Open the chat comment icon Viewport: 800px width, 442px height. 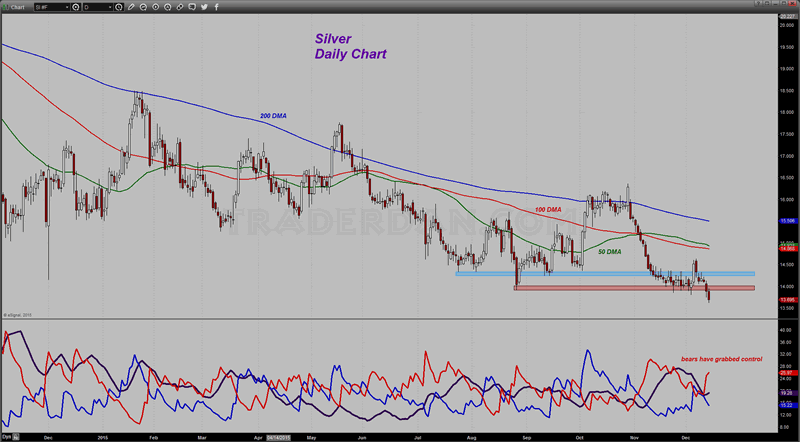pyautogui.click(x=192, y=7)
